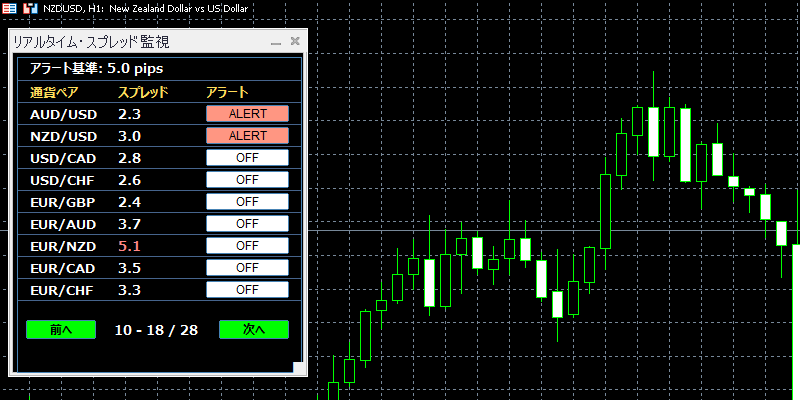The width and height of the screenshot is (800, 400).
Task: Click the NZDUSD, H1 chart title text
Action: (x=145, y=8)
